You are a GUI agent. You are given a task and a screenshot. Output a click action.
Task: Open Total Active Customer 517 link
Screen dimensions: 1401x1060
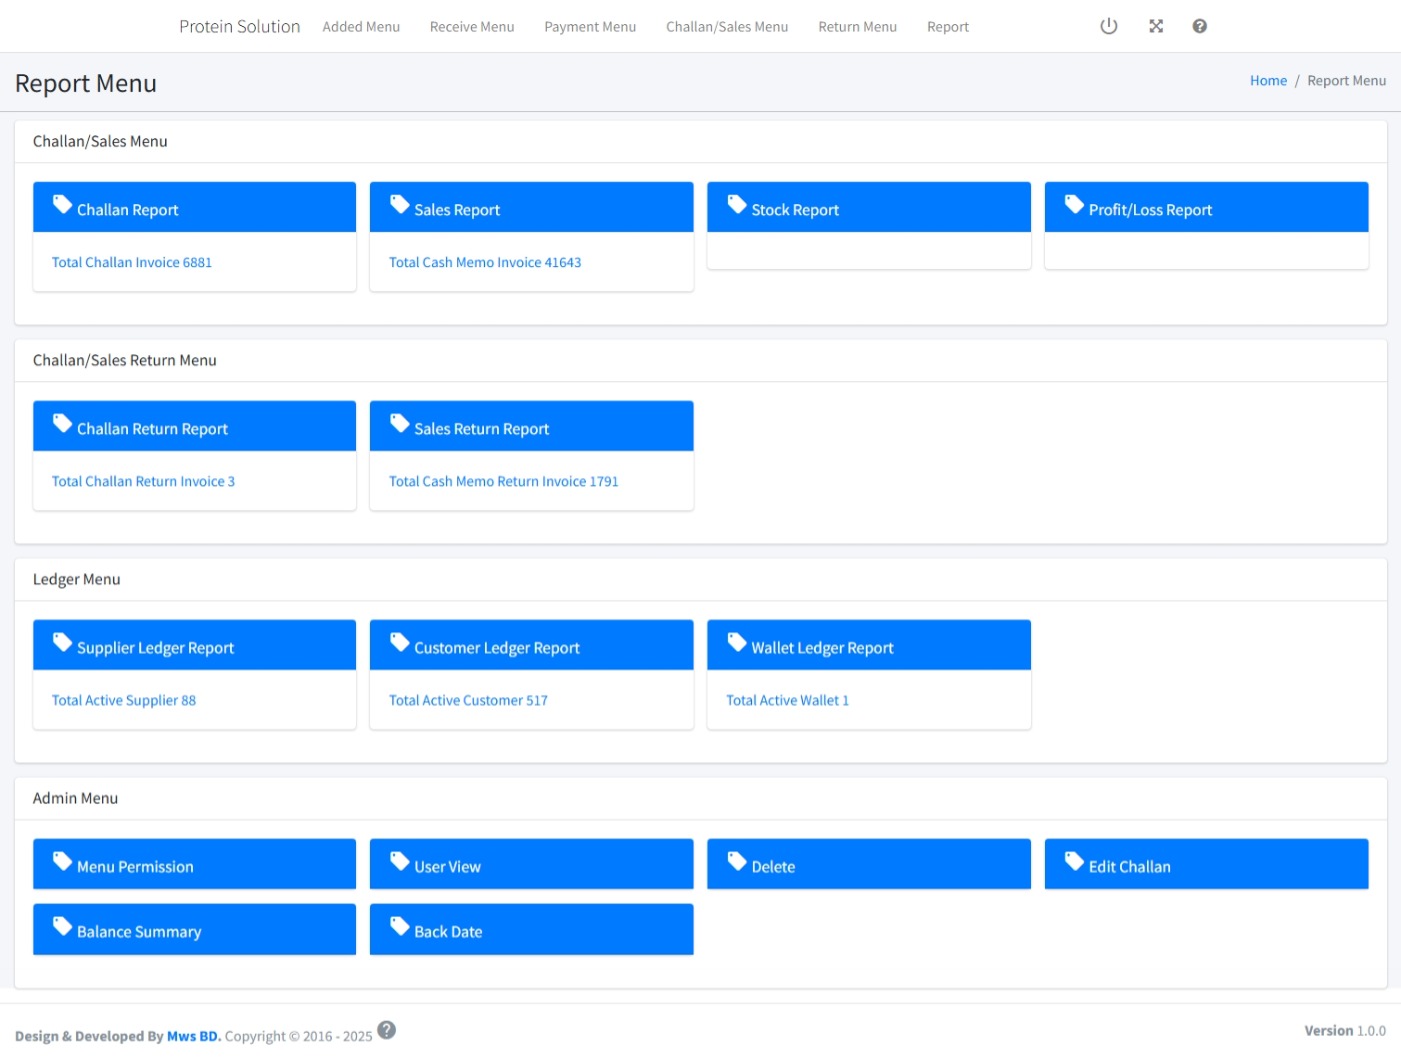coord(468,701)
